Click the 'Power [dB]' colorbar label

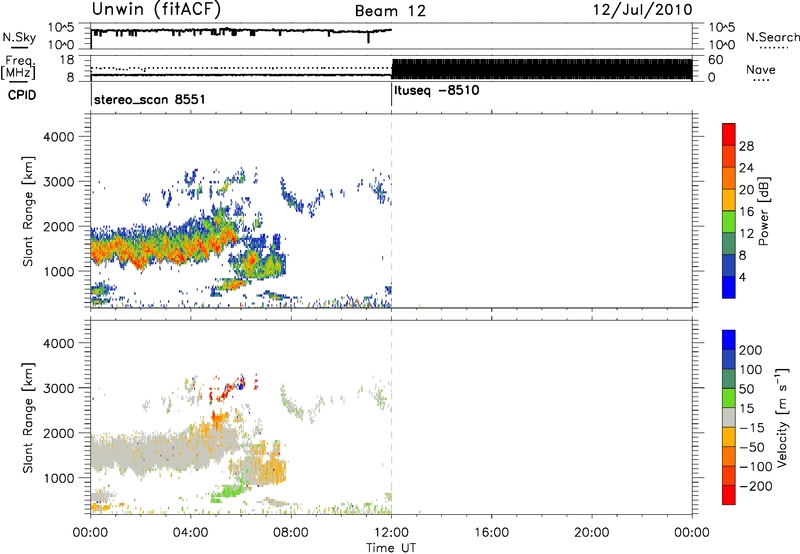pos(763,211)
